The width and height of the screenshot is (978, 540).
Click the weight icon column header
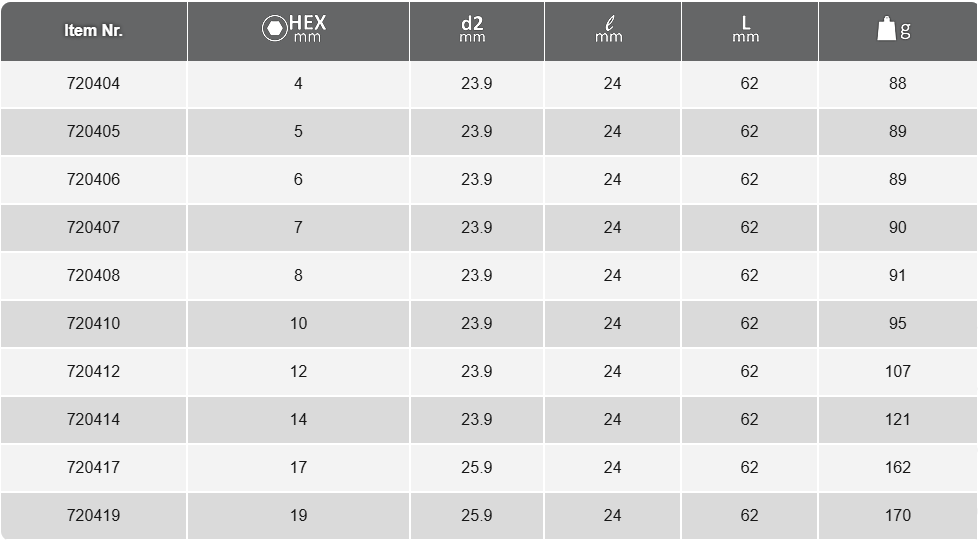tap(897, 31)
